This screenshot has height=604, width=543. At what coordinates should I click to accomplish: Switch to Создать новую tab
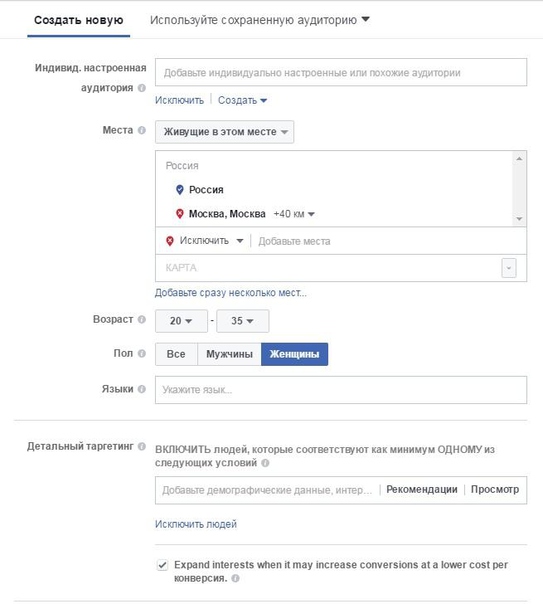tap(79, 20)
